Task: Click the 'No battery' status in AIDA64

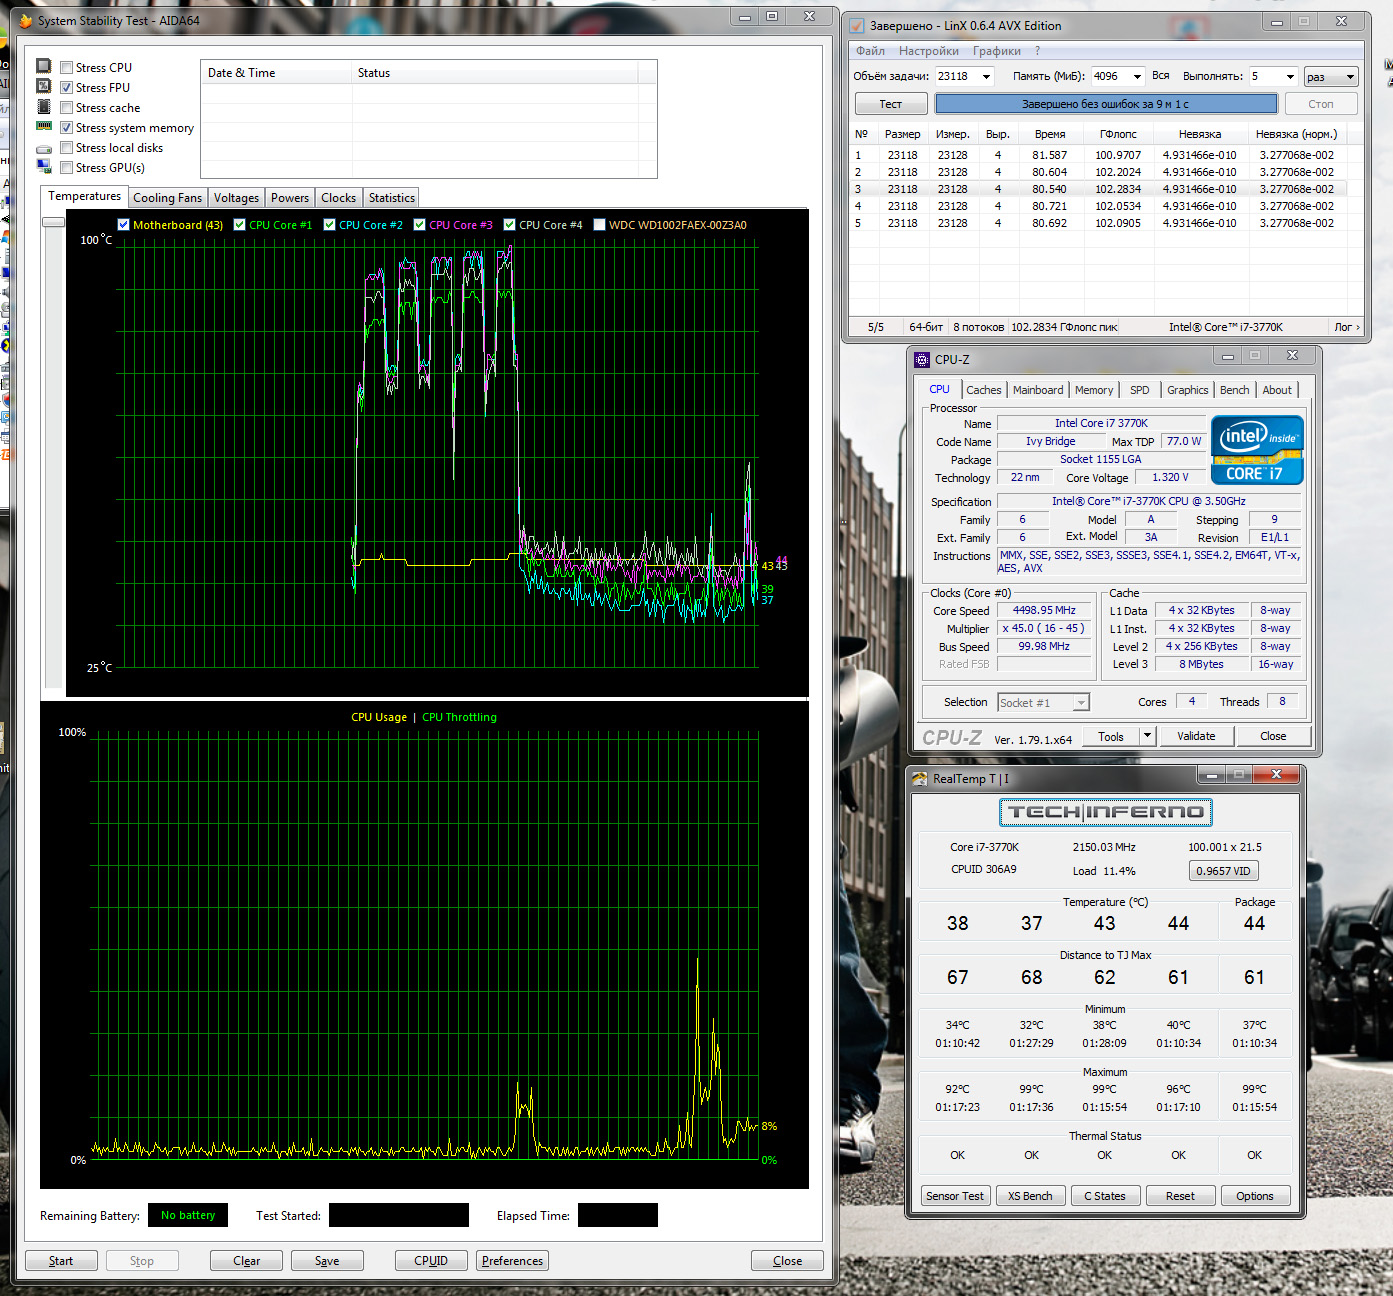Action: coord(188,1215)
